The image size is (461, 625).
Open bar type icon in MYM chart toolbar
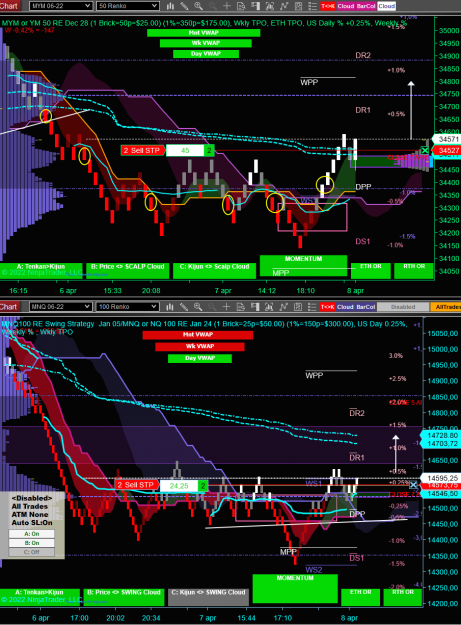tap(170, 6)
